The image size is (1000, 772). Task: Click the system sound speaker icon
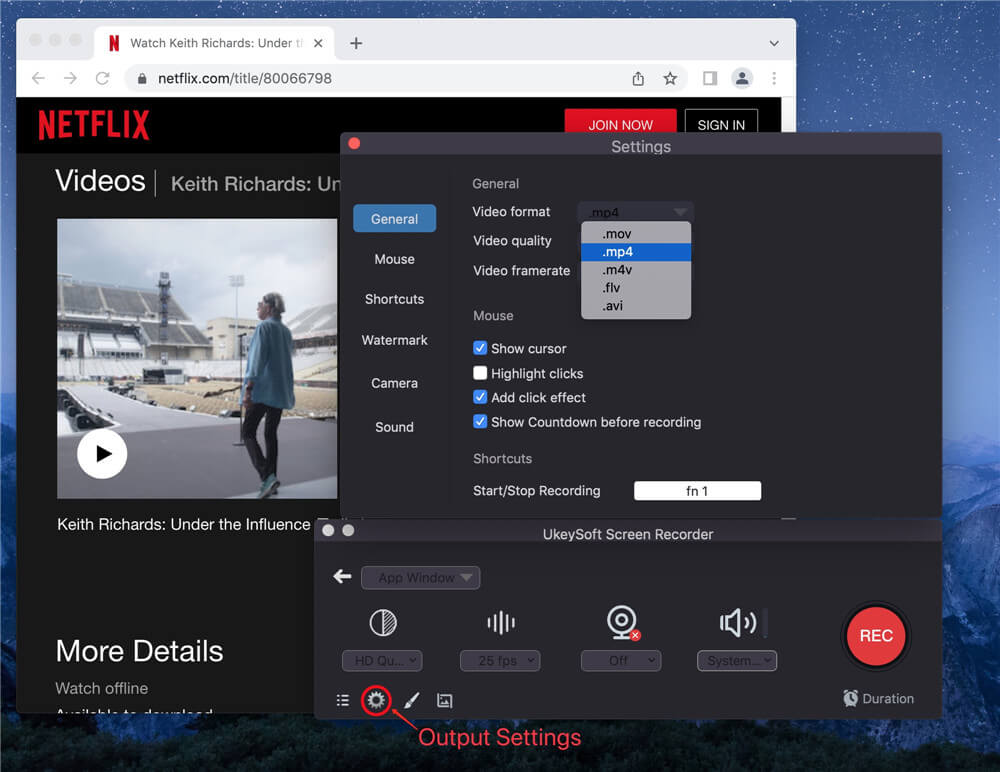pos(737,623)
